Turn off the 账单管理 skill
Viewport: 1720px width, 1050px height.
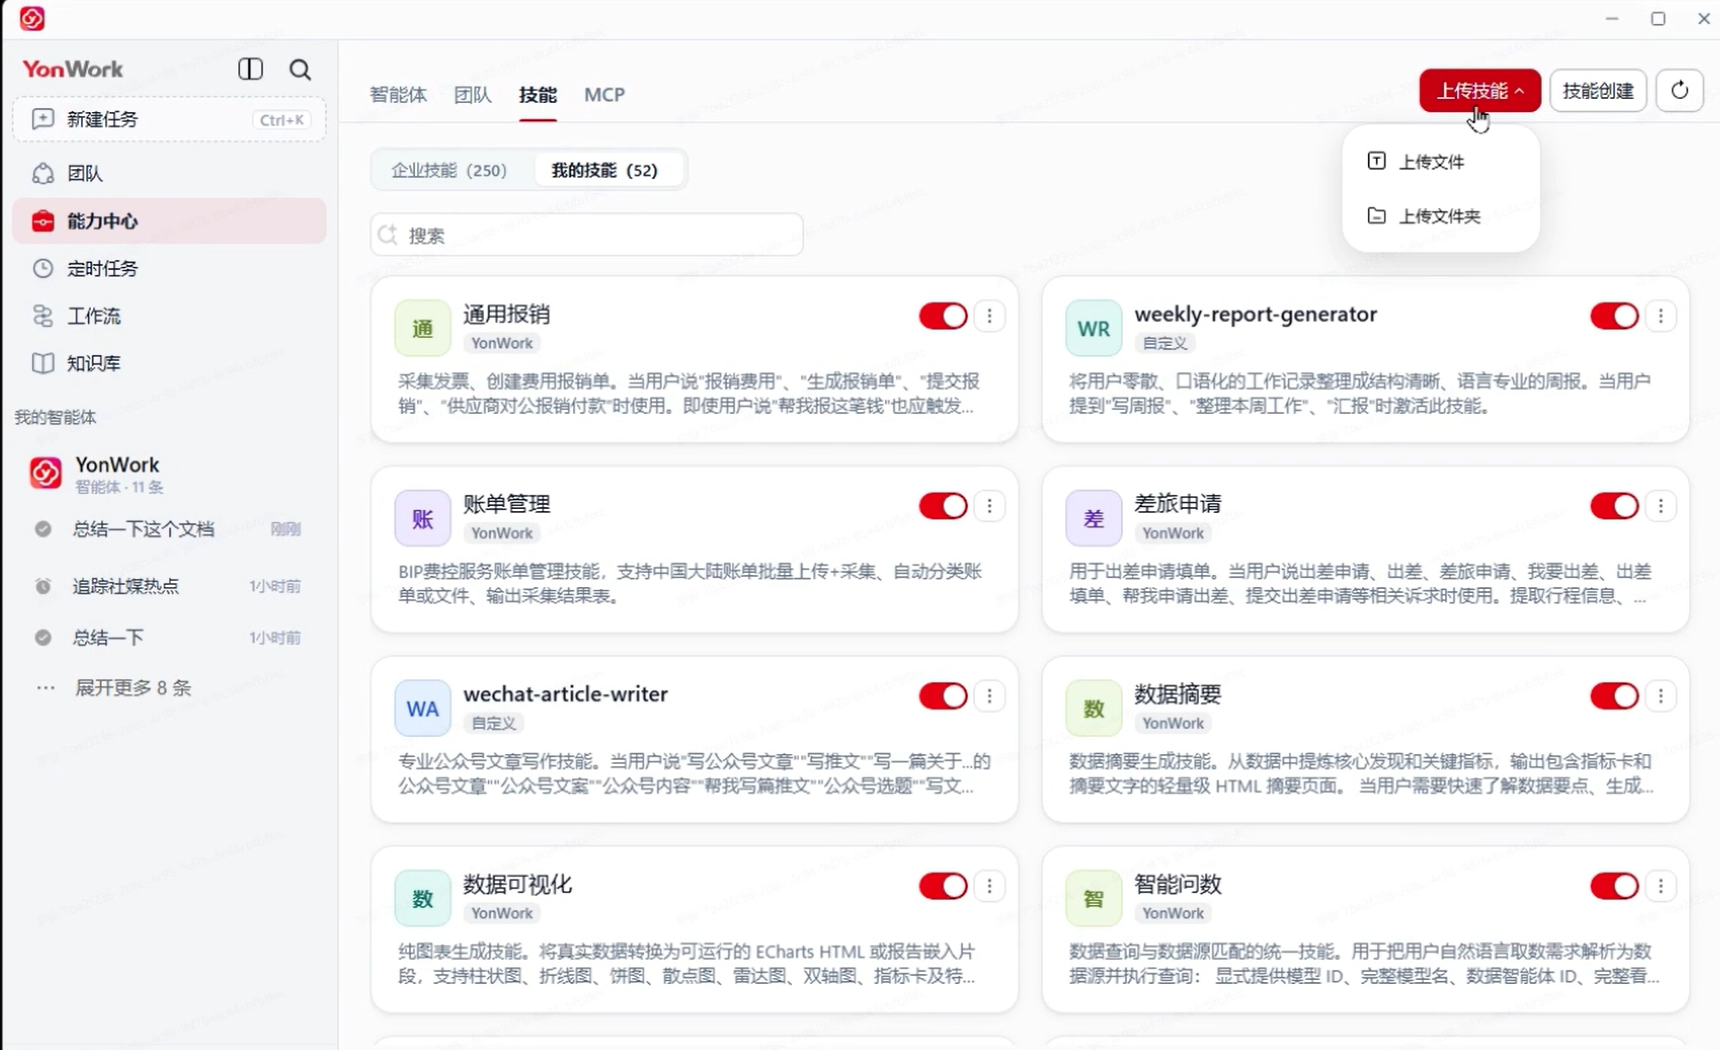[943, 506]
